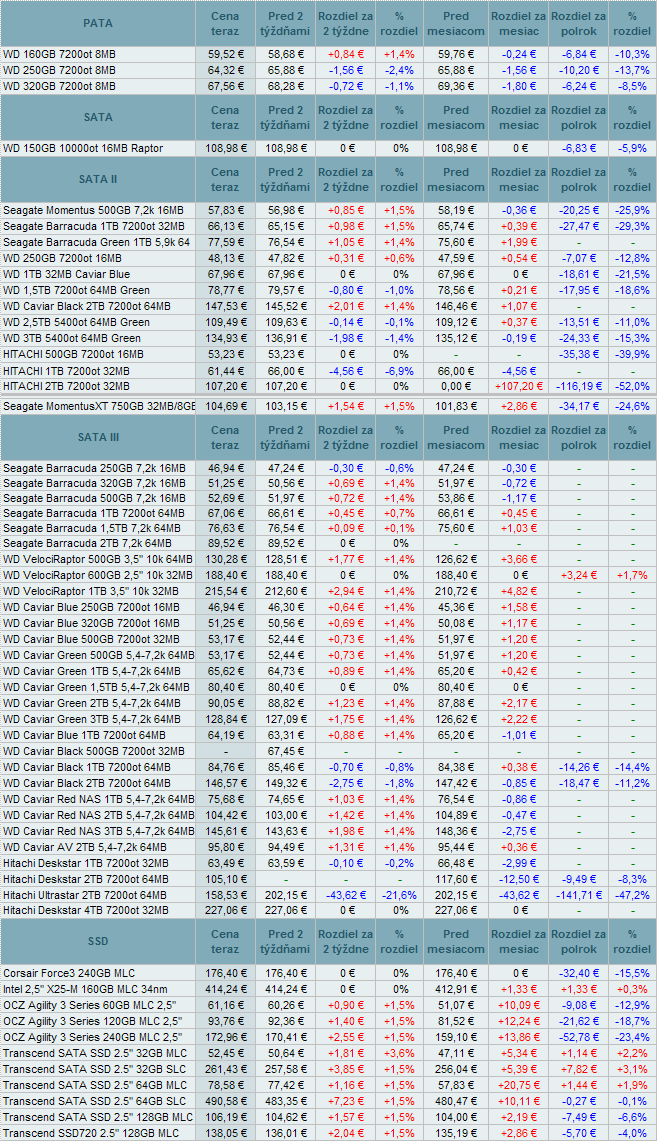The image size is (657, 1141).
Task: Select the '+13,86 €' monthly difference cell
Action: (x=519, y=1037)
